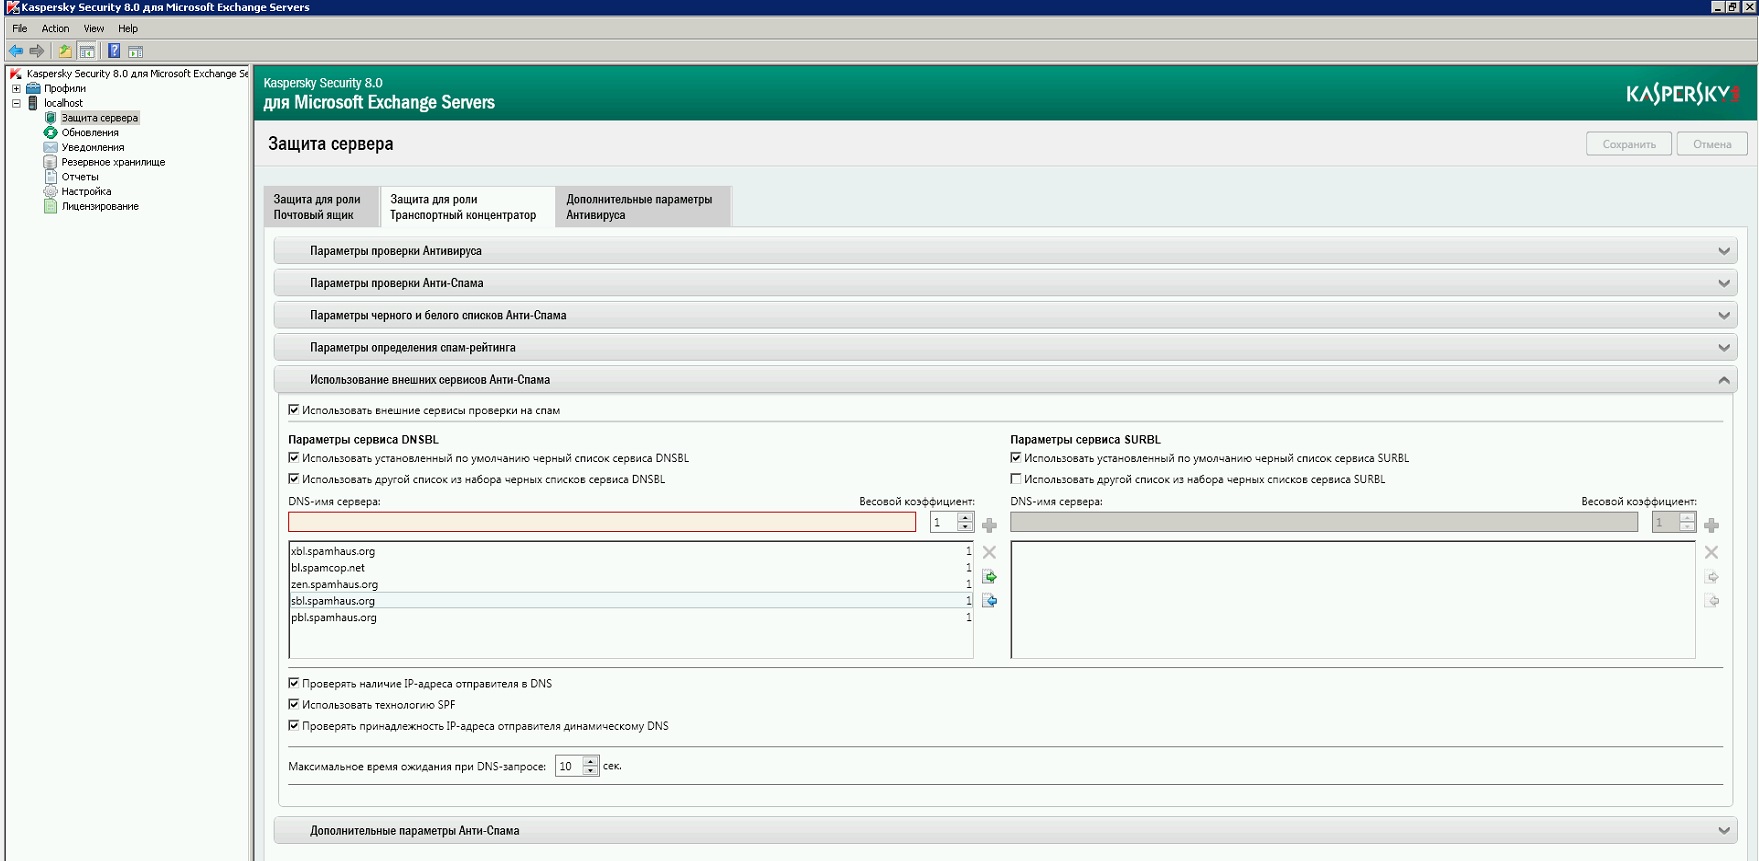
Task: Toggle the Show/Hide action pane icon
Action: coord(136,51)
